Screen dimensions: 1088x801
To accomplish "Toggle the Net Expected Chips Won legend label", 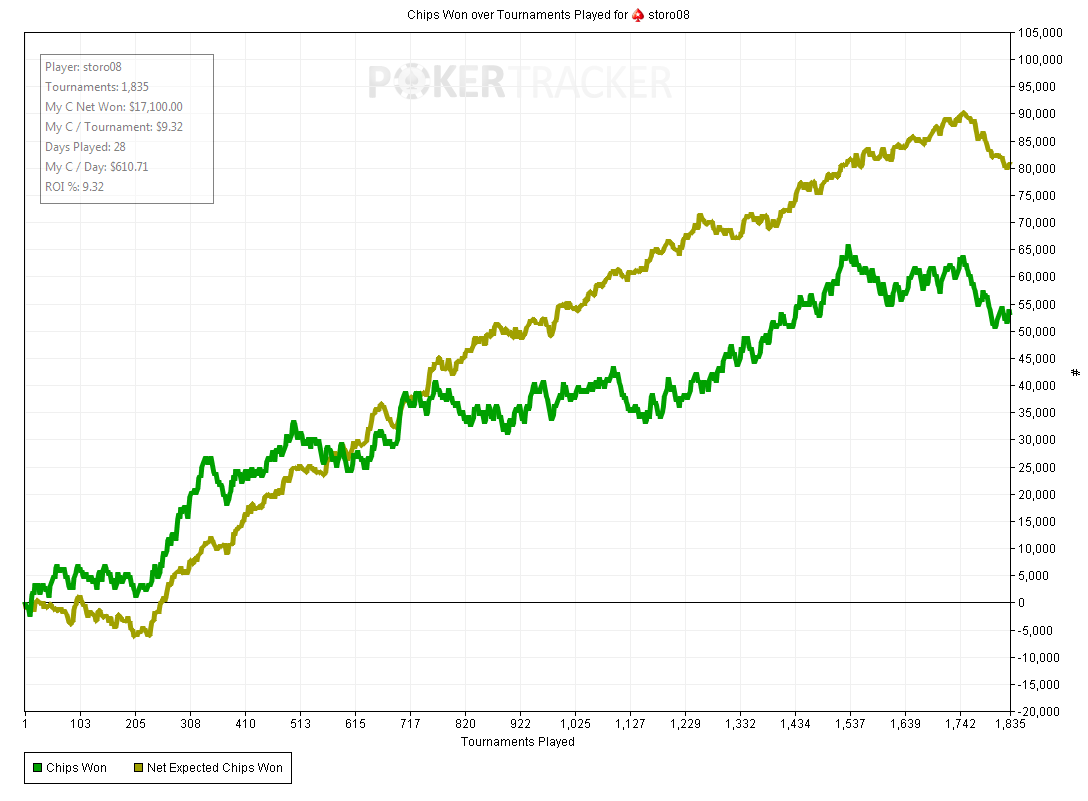I will coord(214,768).
